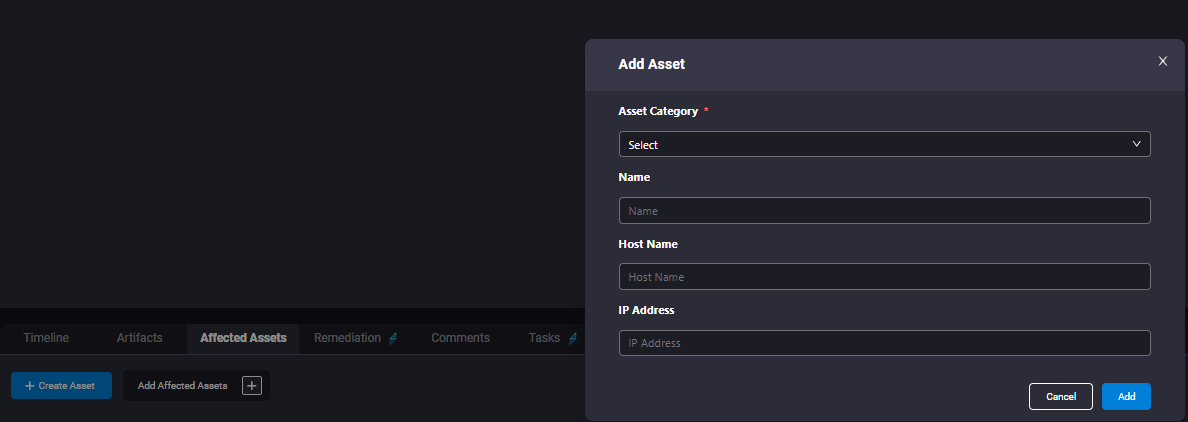Close the Add Asset dialog with X

(x=1162, y=61)
